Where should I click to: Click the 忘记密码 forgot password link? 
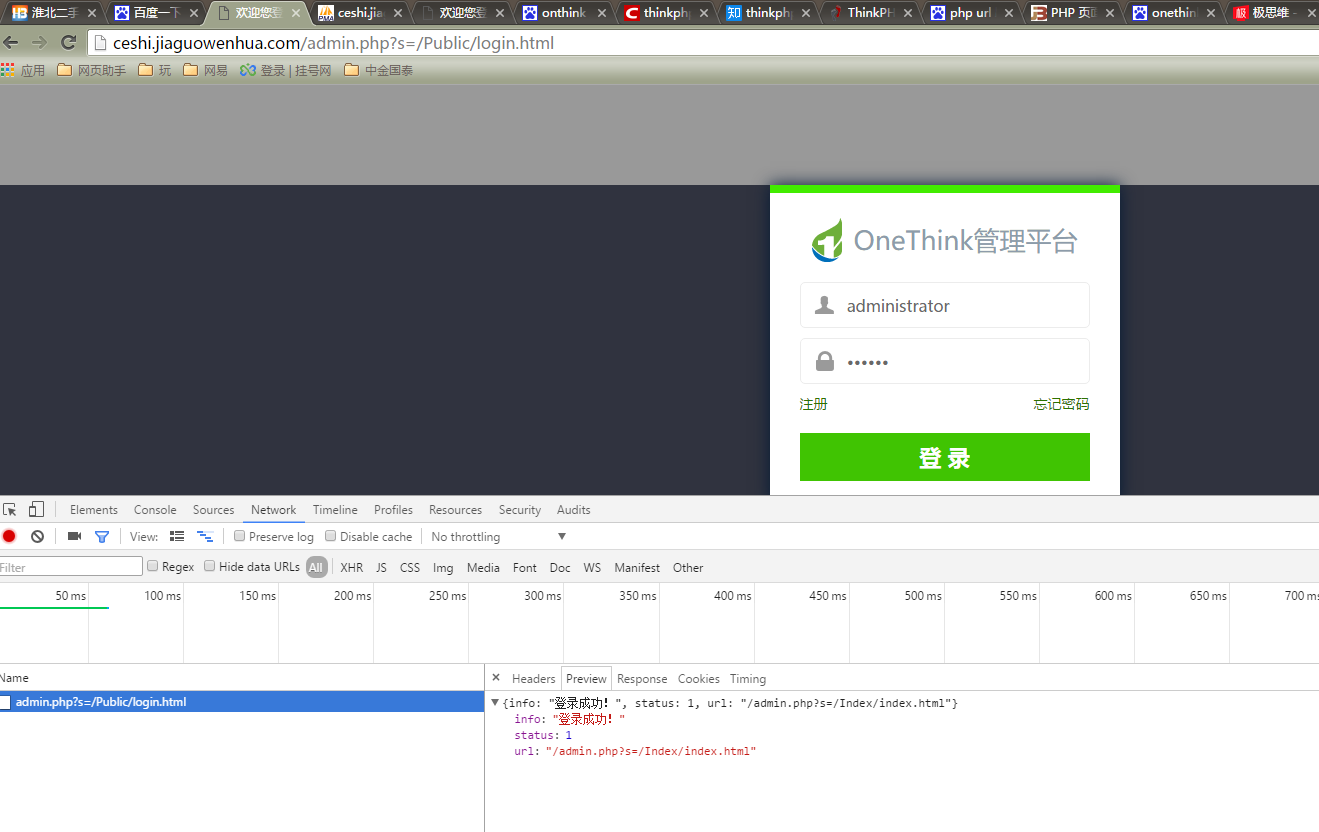pyautogui.click(x=1061, y=404)
